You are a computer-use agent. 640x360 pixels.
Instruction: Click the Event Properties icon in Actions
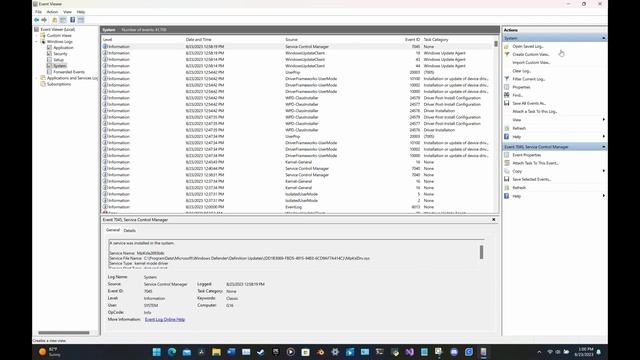(x=507, y=155)
